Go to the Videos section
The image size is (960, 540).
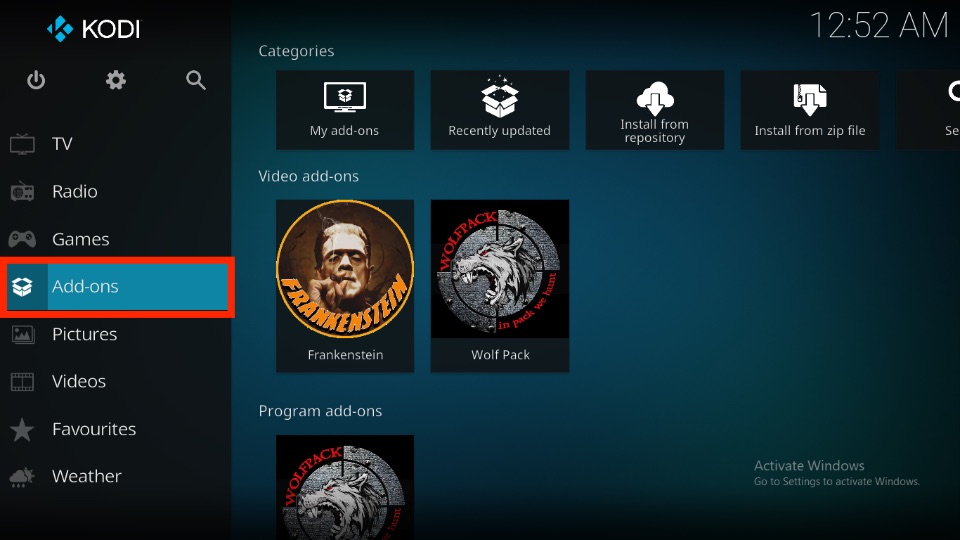pos(116,381)
